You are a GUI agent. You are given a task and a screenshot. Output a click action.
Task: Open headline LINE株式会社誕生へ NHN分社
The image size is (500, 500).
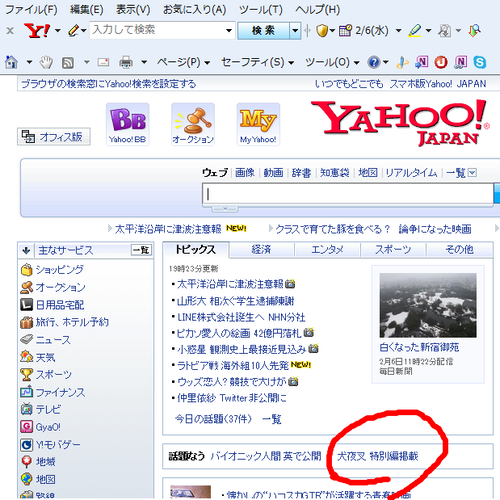point(241,317)
